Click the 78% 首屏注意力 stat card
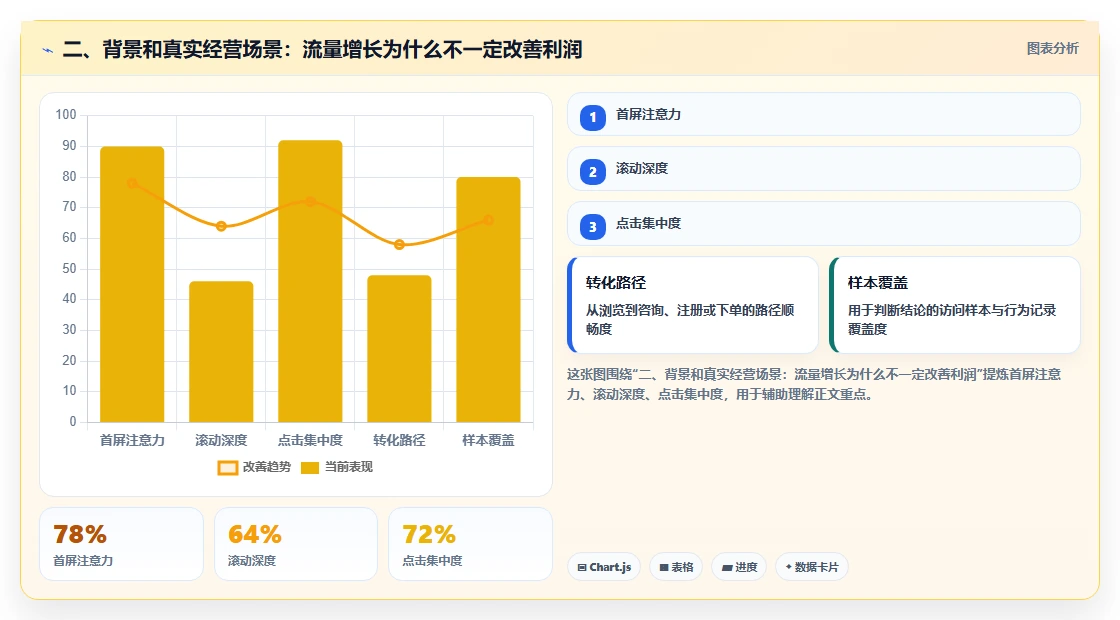 [x=121, y=544]
